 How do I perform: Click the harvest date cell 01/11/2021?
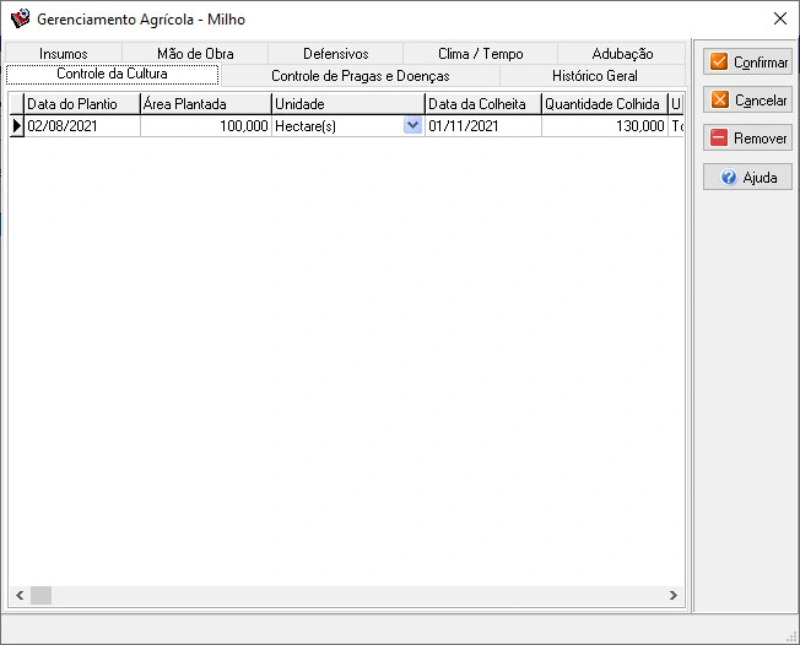coord(483,126)
